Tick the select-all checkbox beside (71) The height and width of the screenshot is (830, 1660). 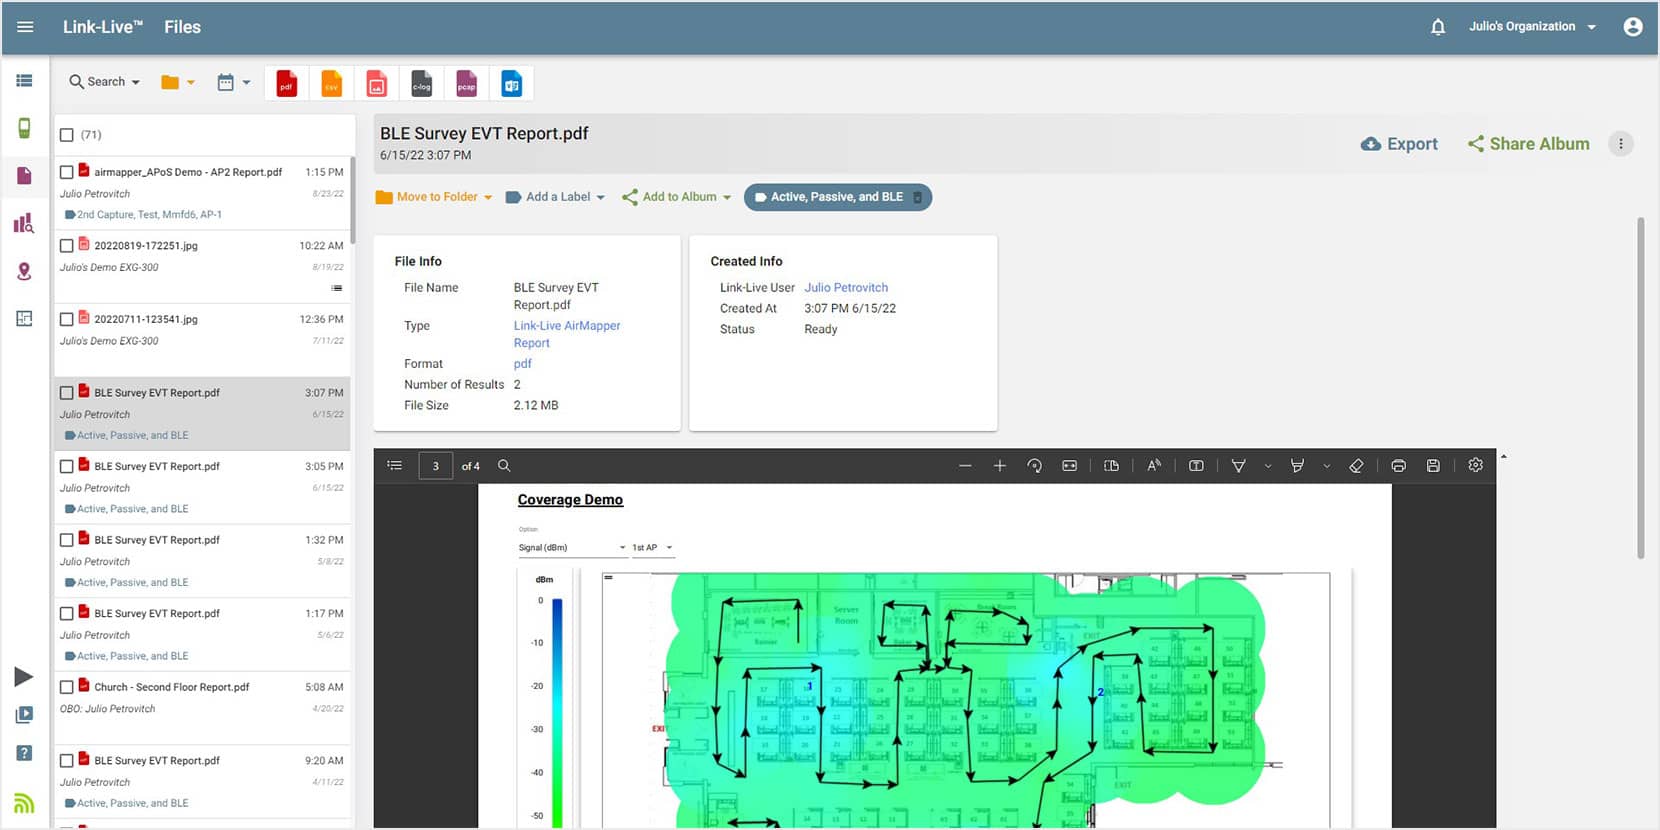click(67, 135)
